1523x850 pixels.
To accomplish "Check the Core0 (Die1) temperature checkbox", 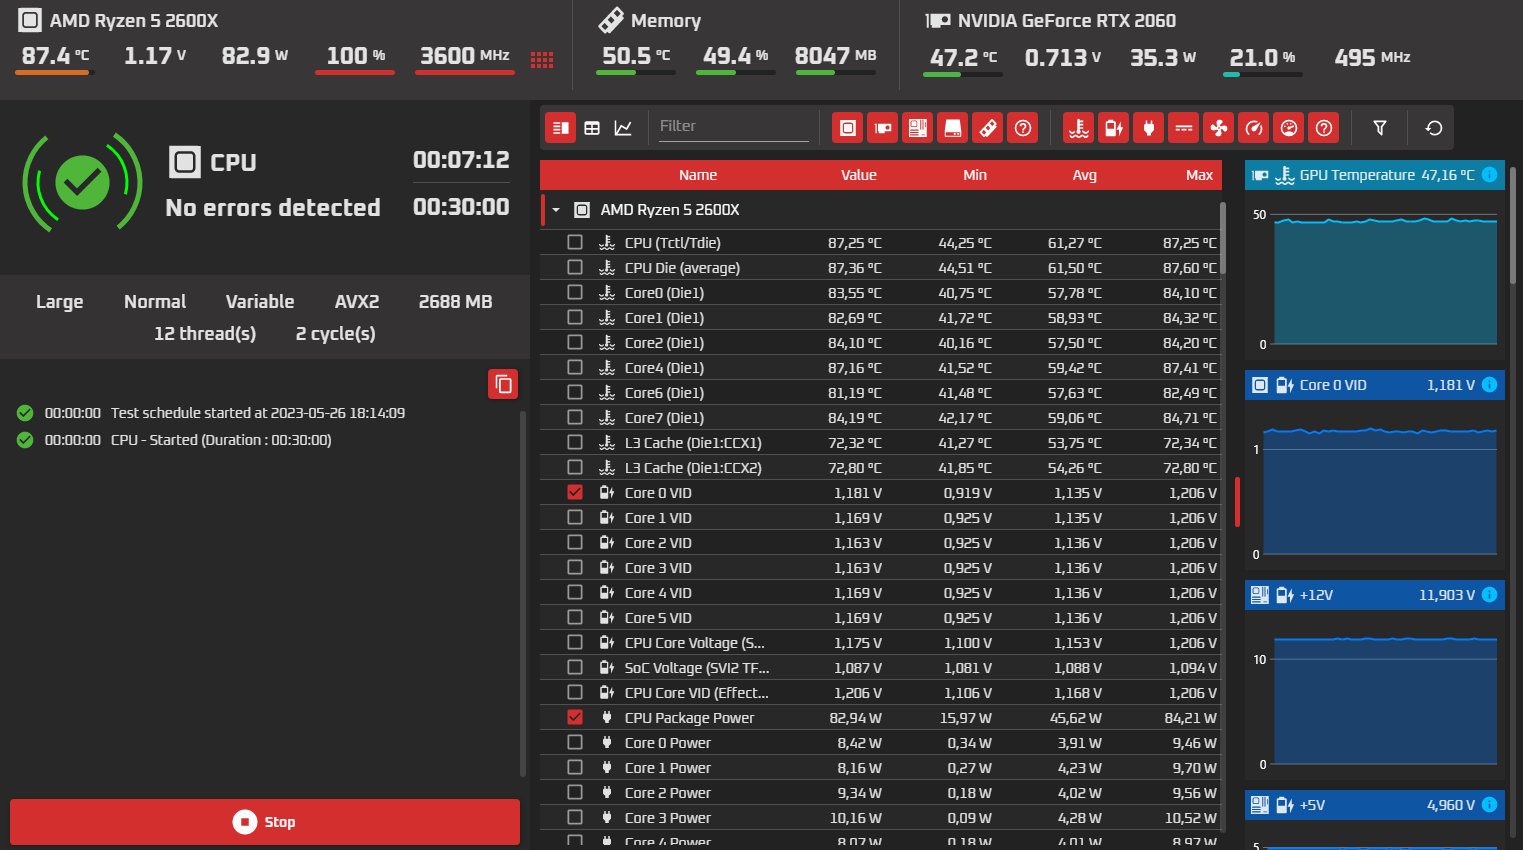I will (x=575, y=292).
